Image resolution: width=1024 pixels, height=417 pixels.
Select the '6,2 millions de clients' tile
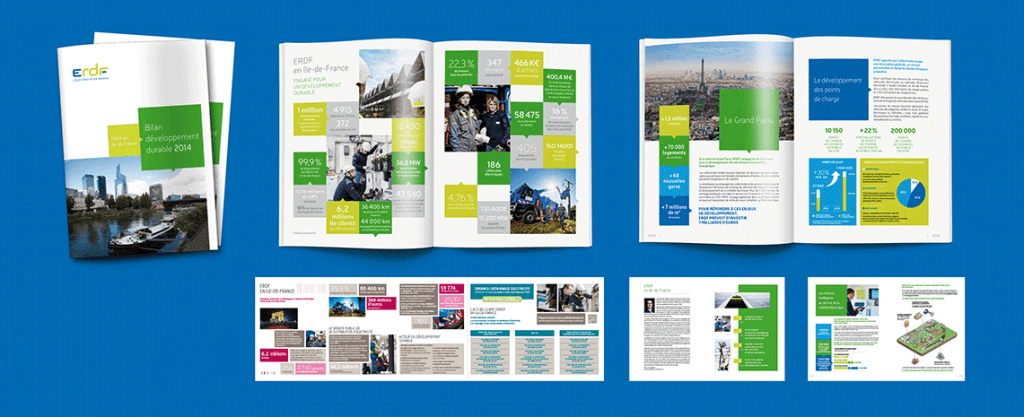(x=342, y=217)
